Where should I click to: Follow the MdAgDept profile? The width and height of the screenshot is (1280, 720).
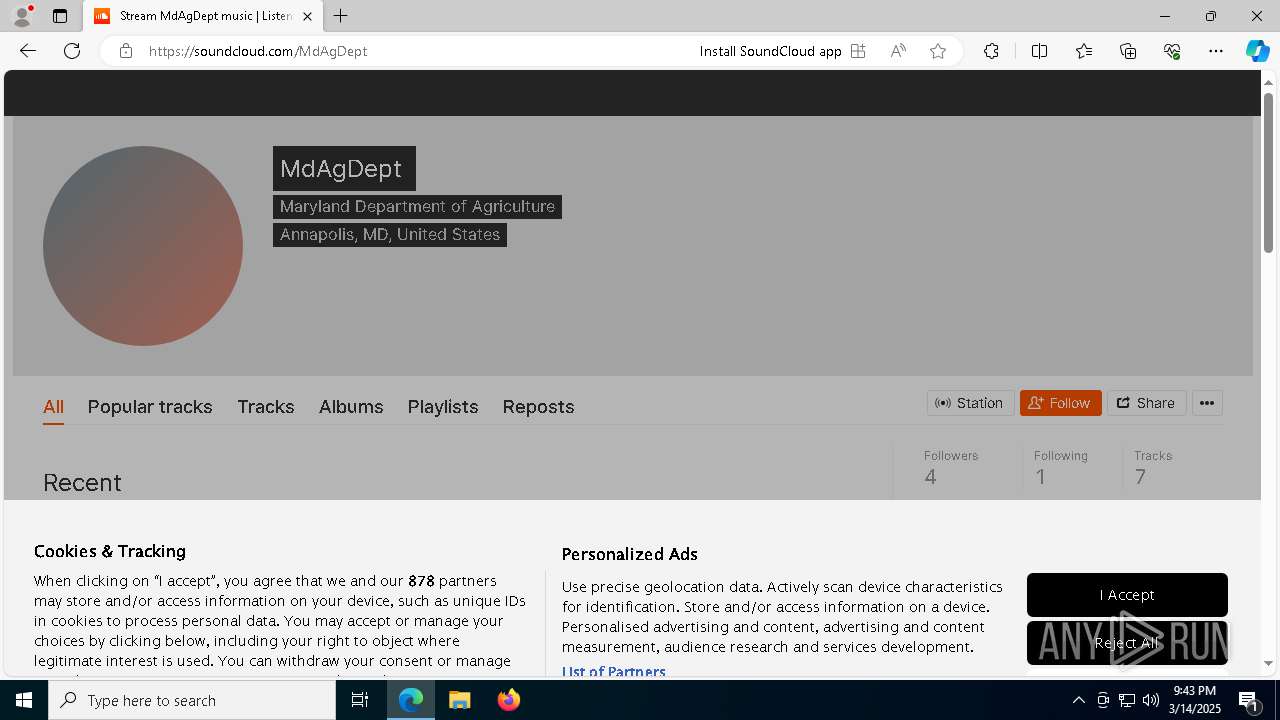click(x=1061, y=403)
